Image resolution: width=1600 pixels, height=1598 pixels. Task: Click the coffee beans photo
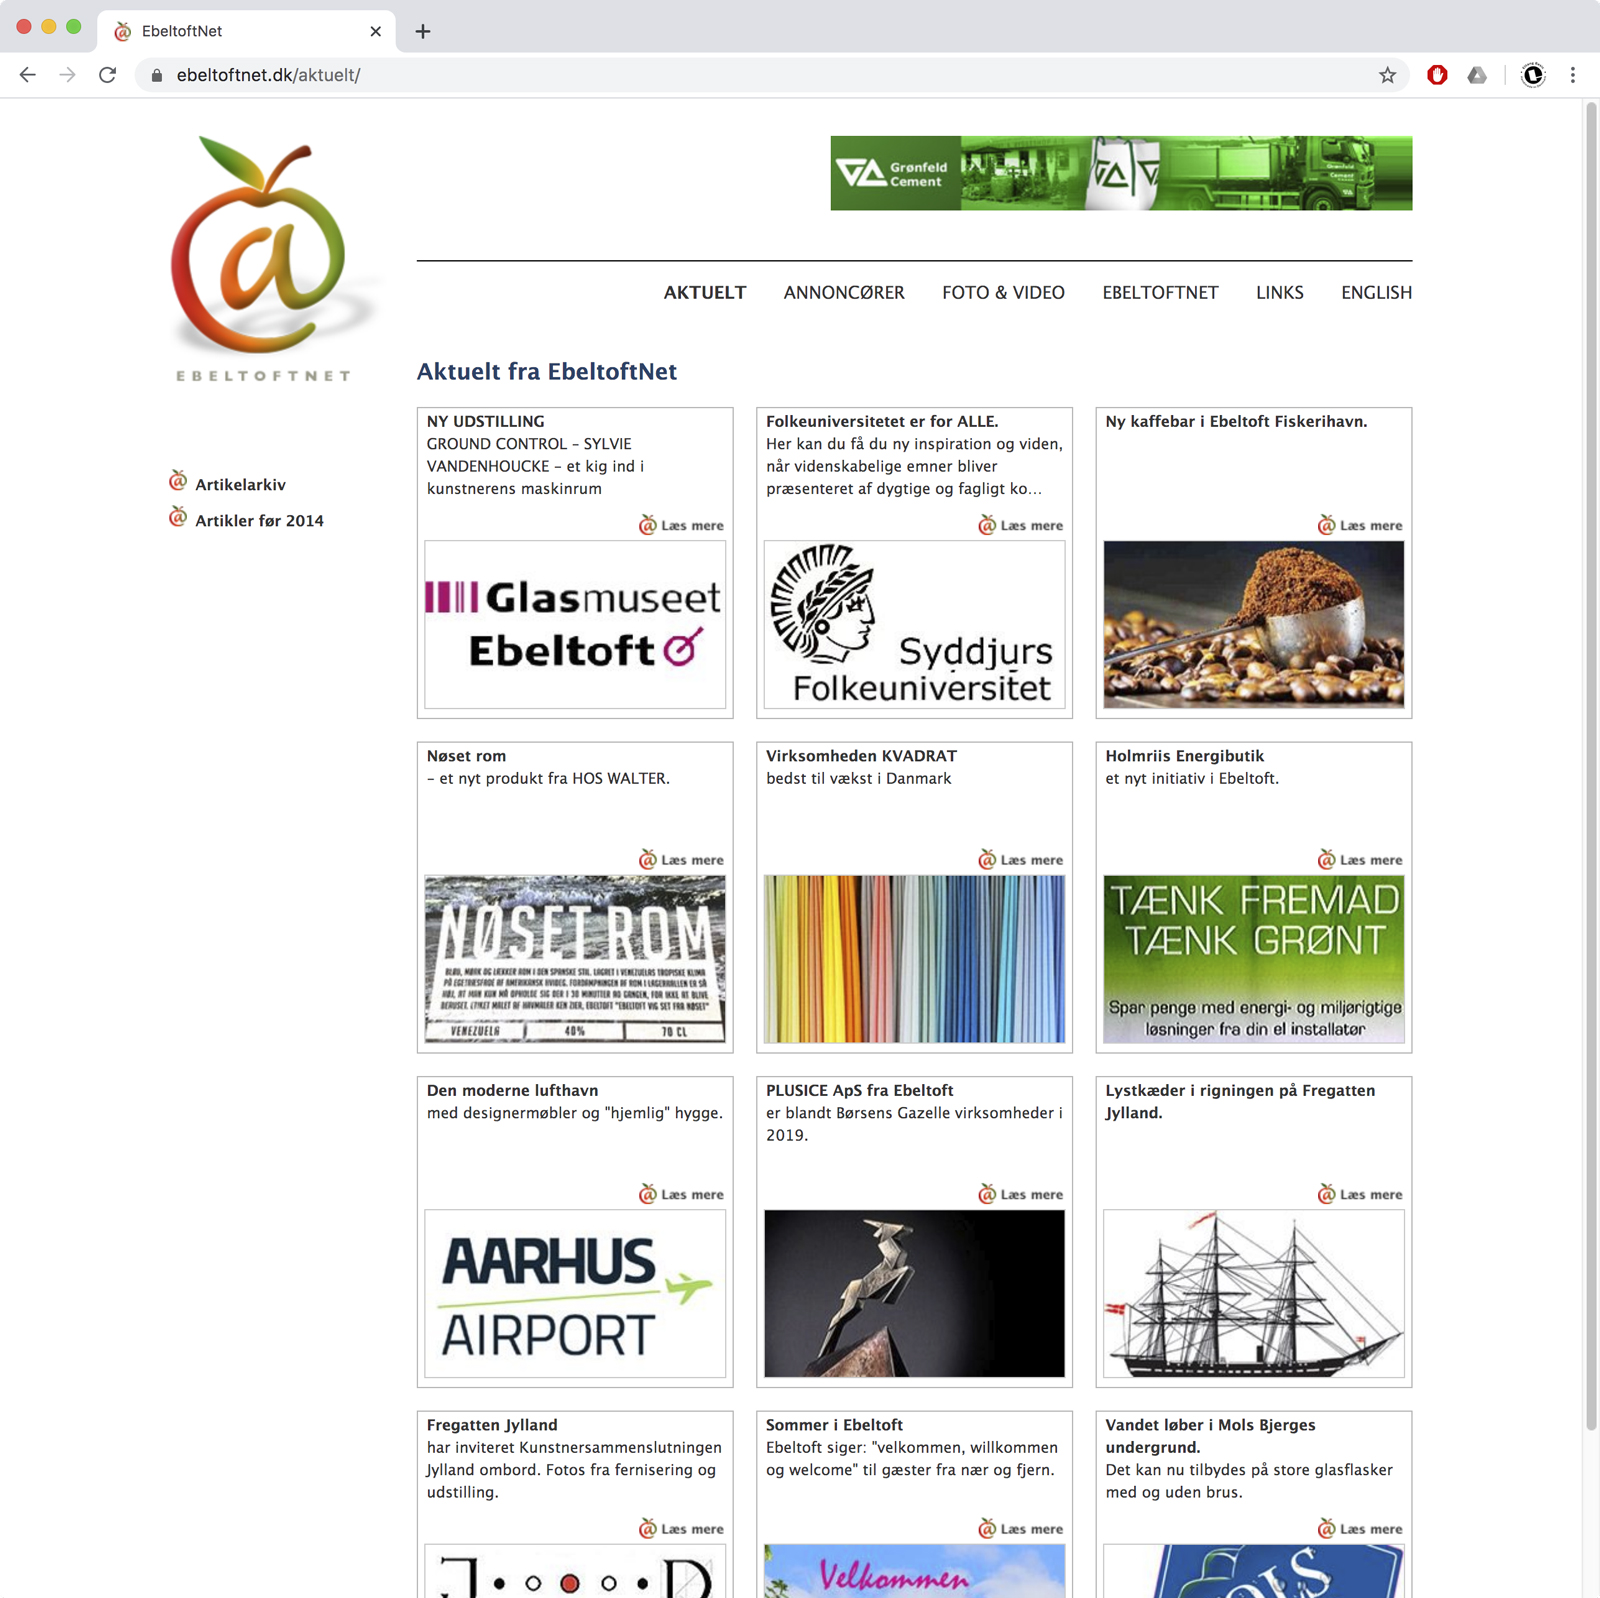[1254, 625]
